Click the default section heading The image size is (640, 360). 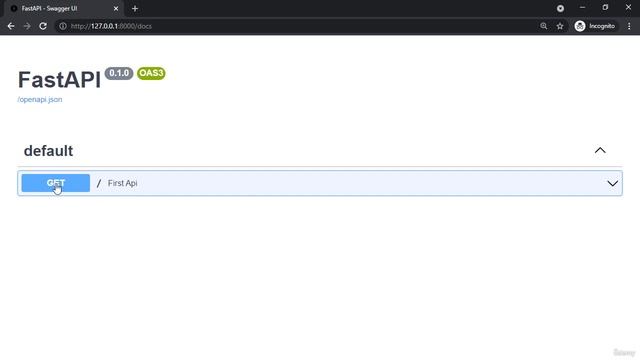[48, 151]
